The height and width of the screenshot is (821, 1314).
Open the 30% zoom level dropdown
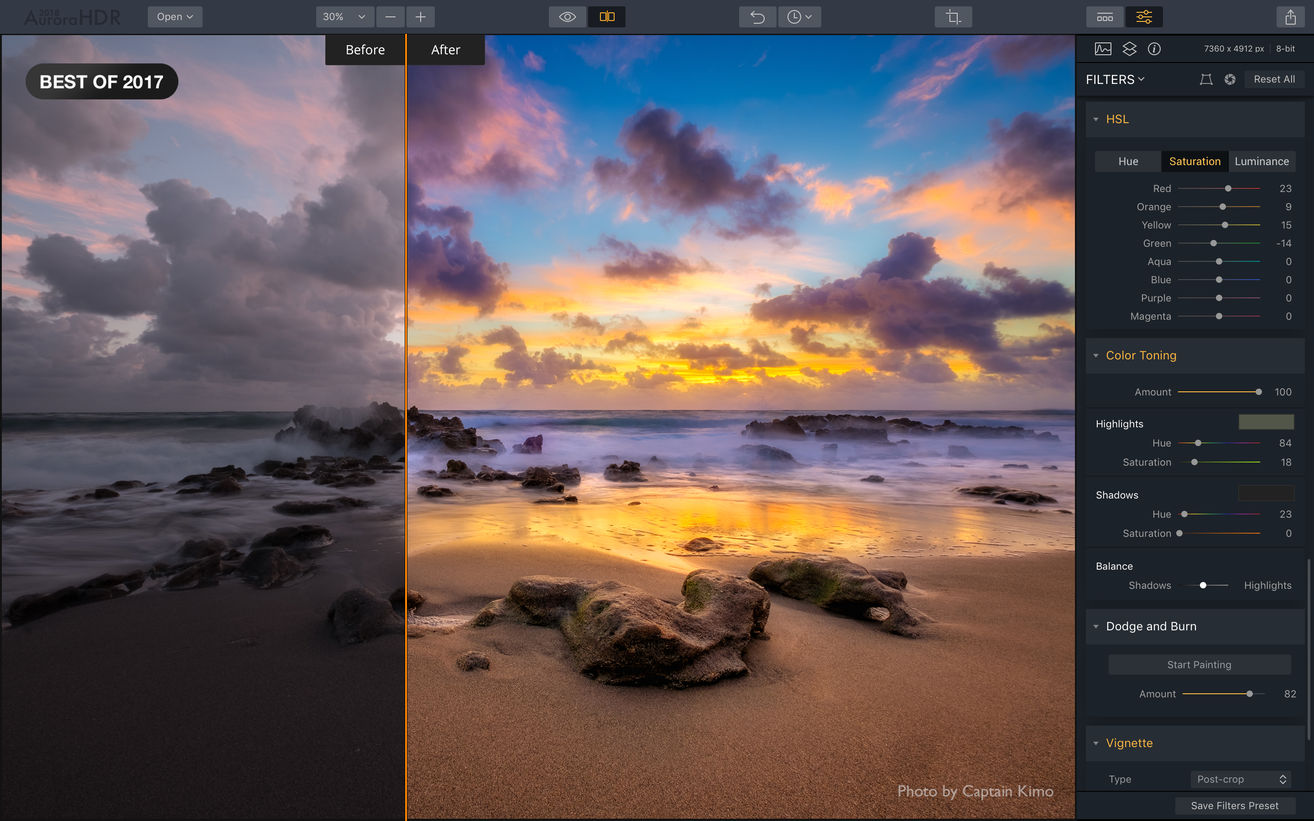click(345, 17)
